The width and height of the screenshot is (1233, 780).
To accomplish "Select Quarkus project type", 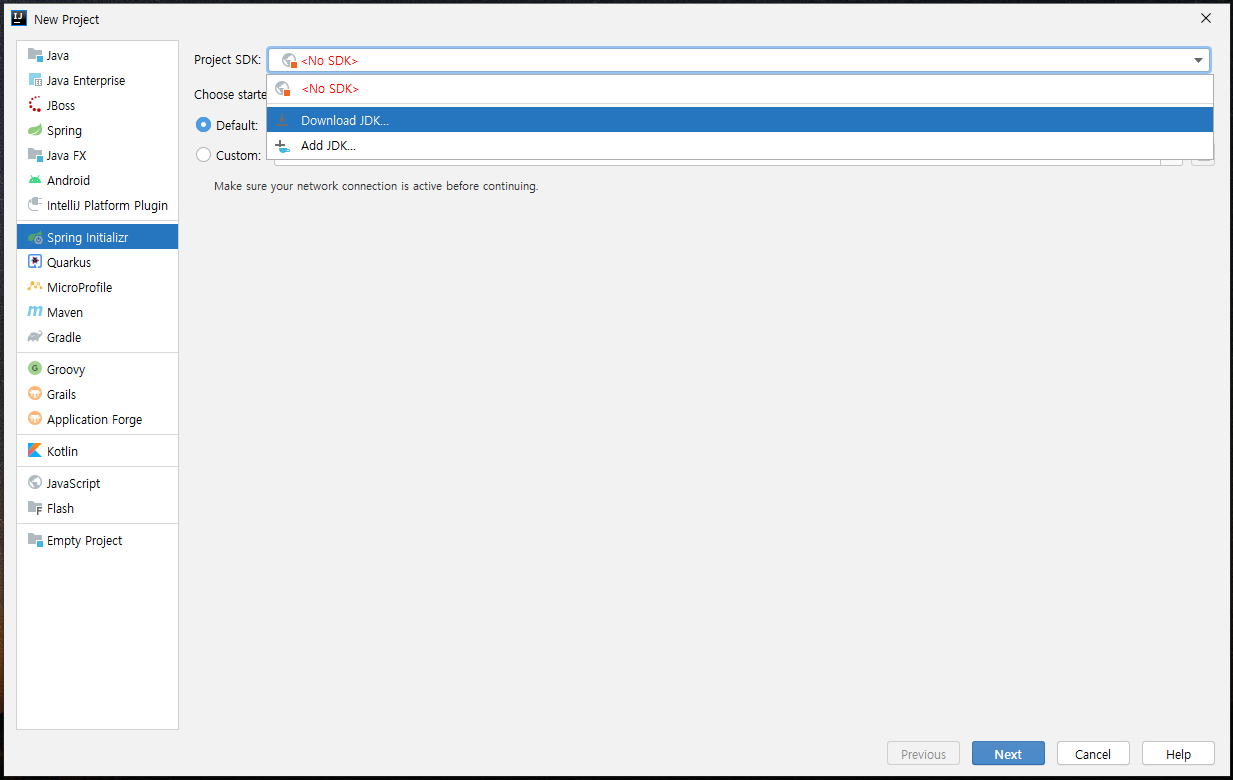I will [x=97, y=262].
